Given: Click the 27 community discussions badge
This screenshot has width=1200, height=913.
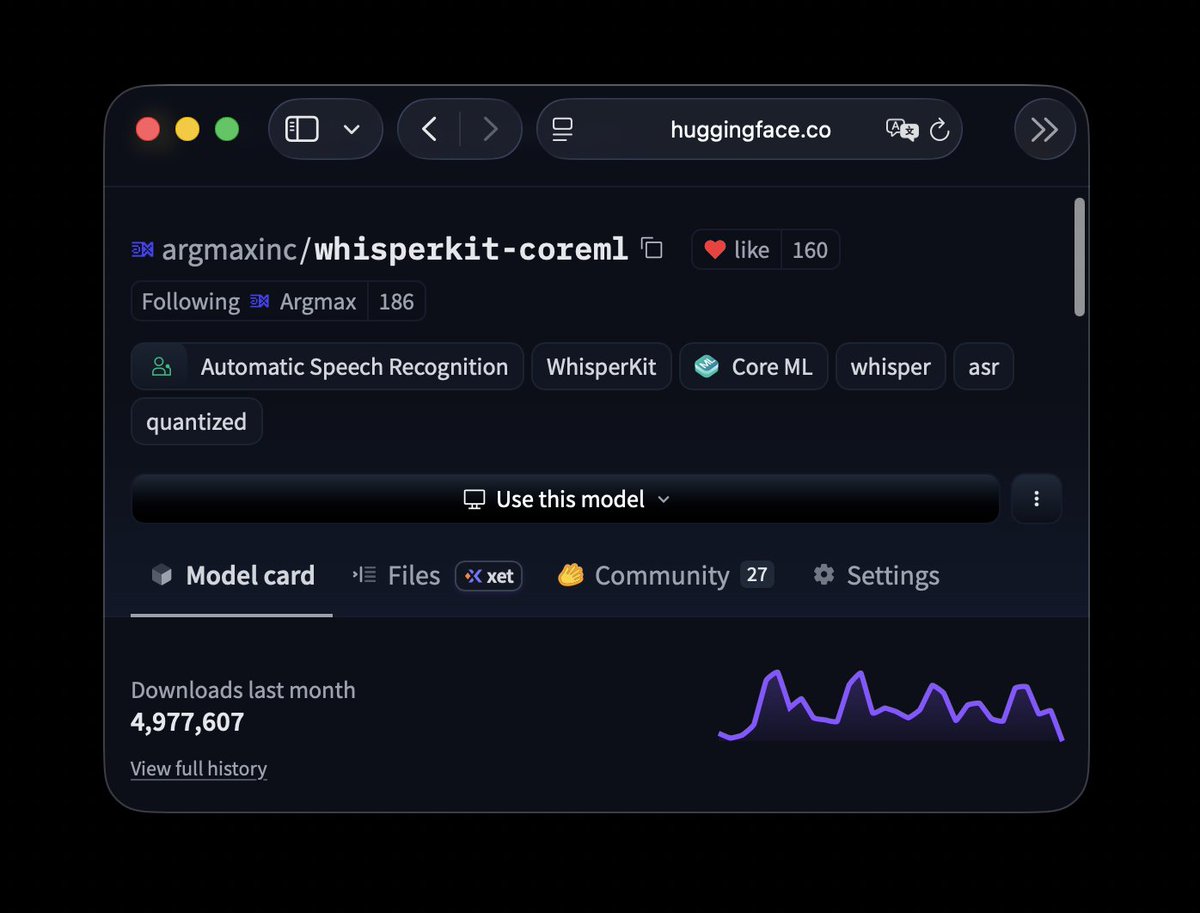Looking at the screenshot, I should click(757, 574).
